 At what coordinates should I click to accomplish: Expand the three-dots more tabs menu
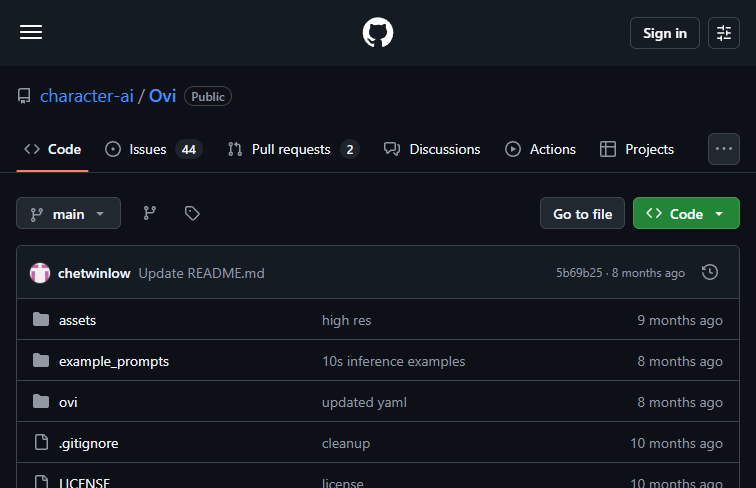[x=723, y=149]
